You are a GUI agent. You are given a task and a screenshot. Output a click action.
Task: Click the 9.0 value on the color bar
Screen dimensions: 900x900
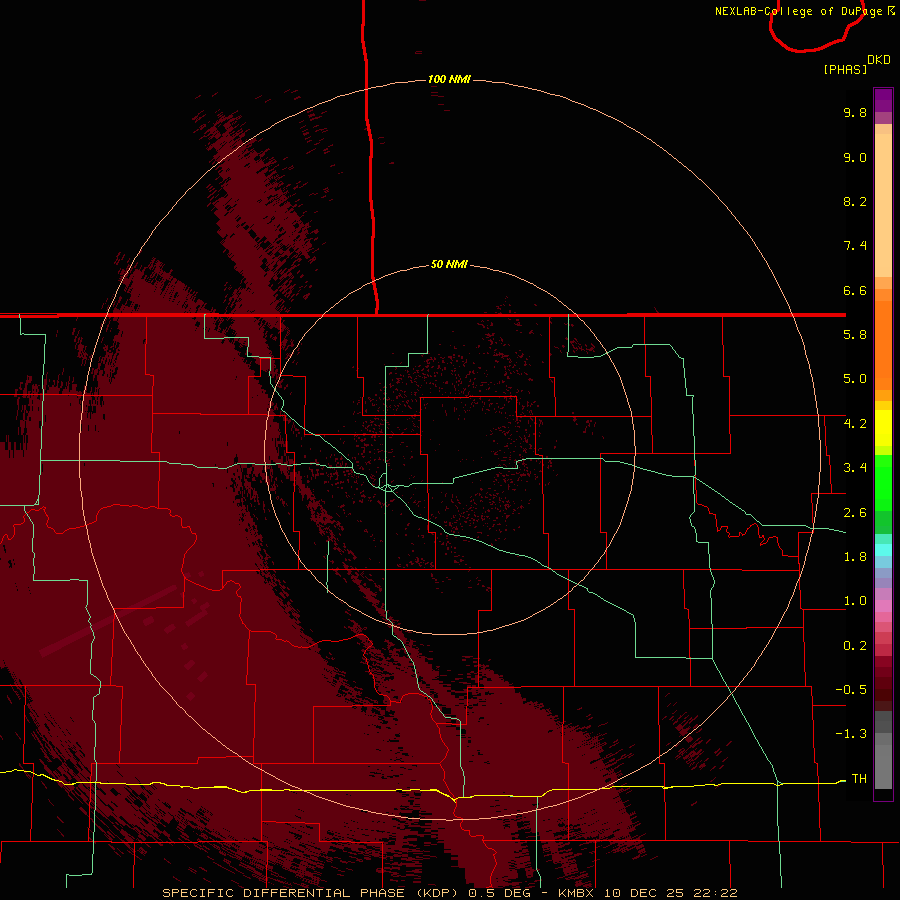[855, 157]
